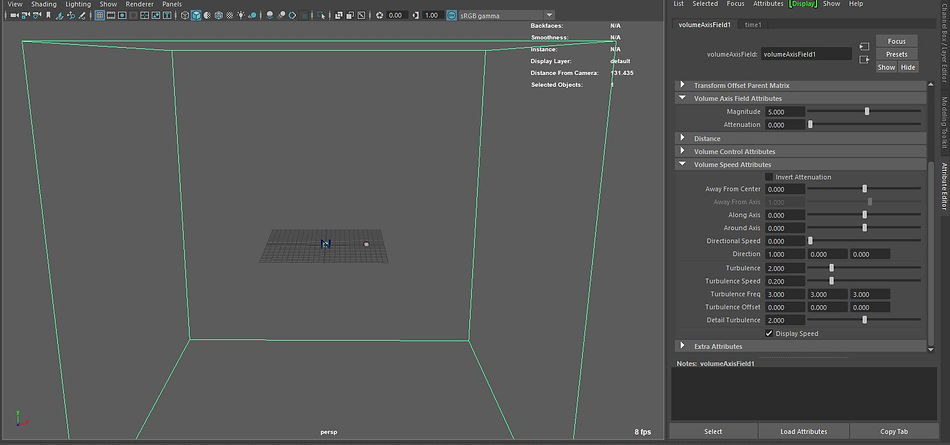This screenshot has height=445, width=950.
Task: Click the Multisample Anti-aliasing icon
Action: click(x=292, y=15)
